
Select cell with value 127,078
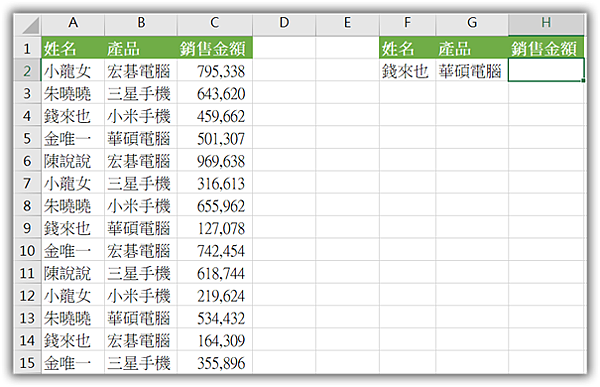(215, 228)
